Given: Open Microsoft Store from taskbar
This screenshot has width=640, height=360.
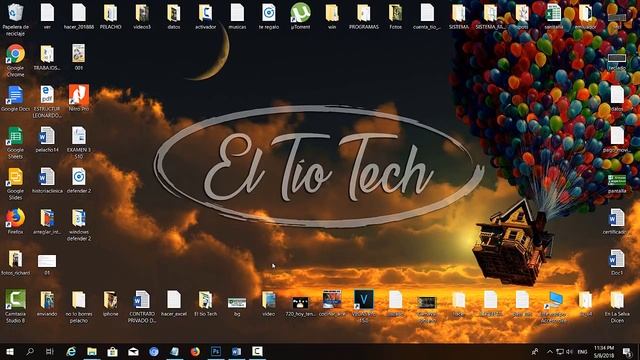Looking at the screenshot, I should 113,352.
